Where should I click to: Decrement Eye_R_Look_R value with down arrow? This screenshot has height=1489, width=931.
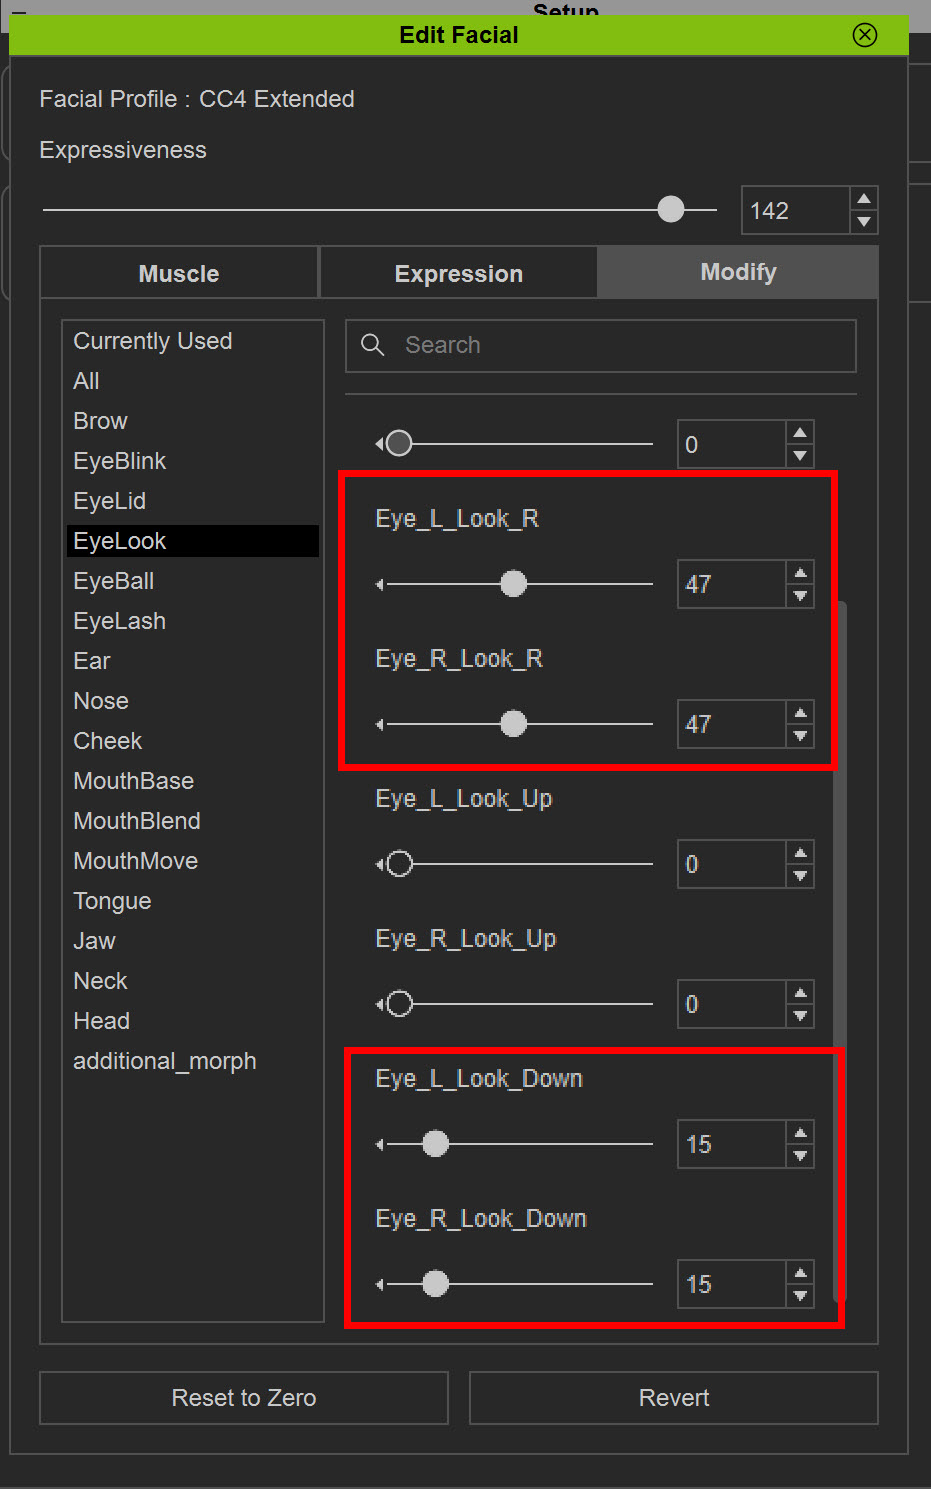pyautogui.click(x=800, y=736)
